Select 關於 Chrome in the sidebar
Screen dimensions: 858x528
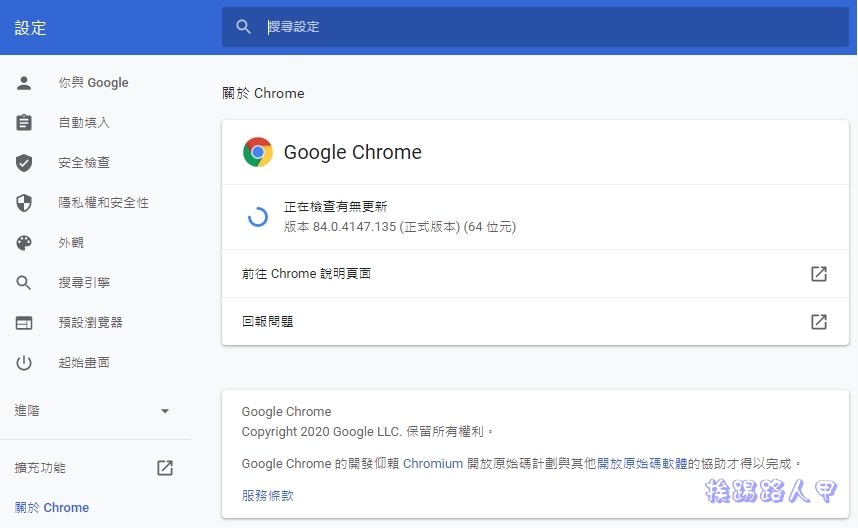(x=52, y=508)
